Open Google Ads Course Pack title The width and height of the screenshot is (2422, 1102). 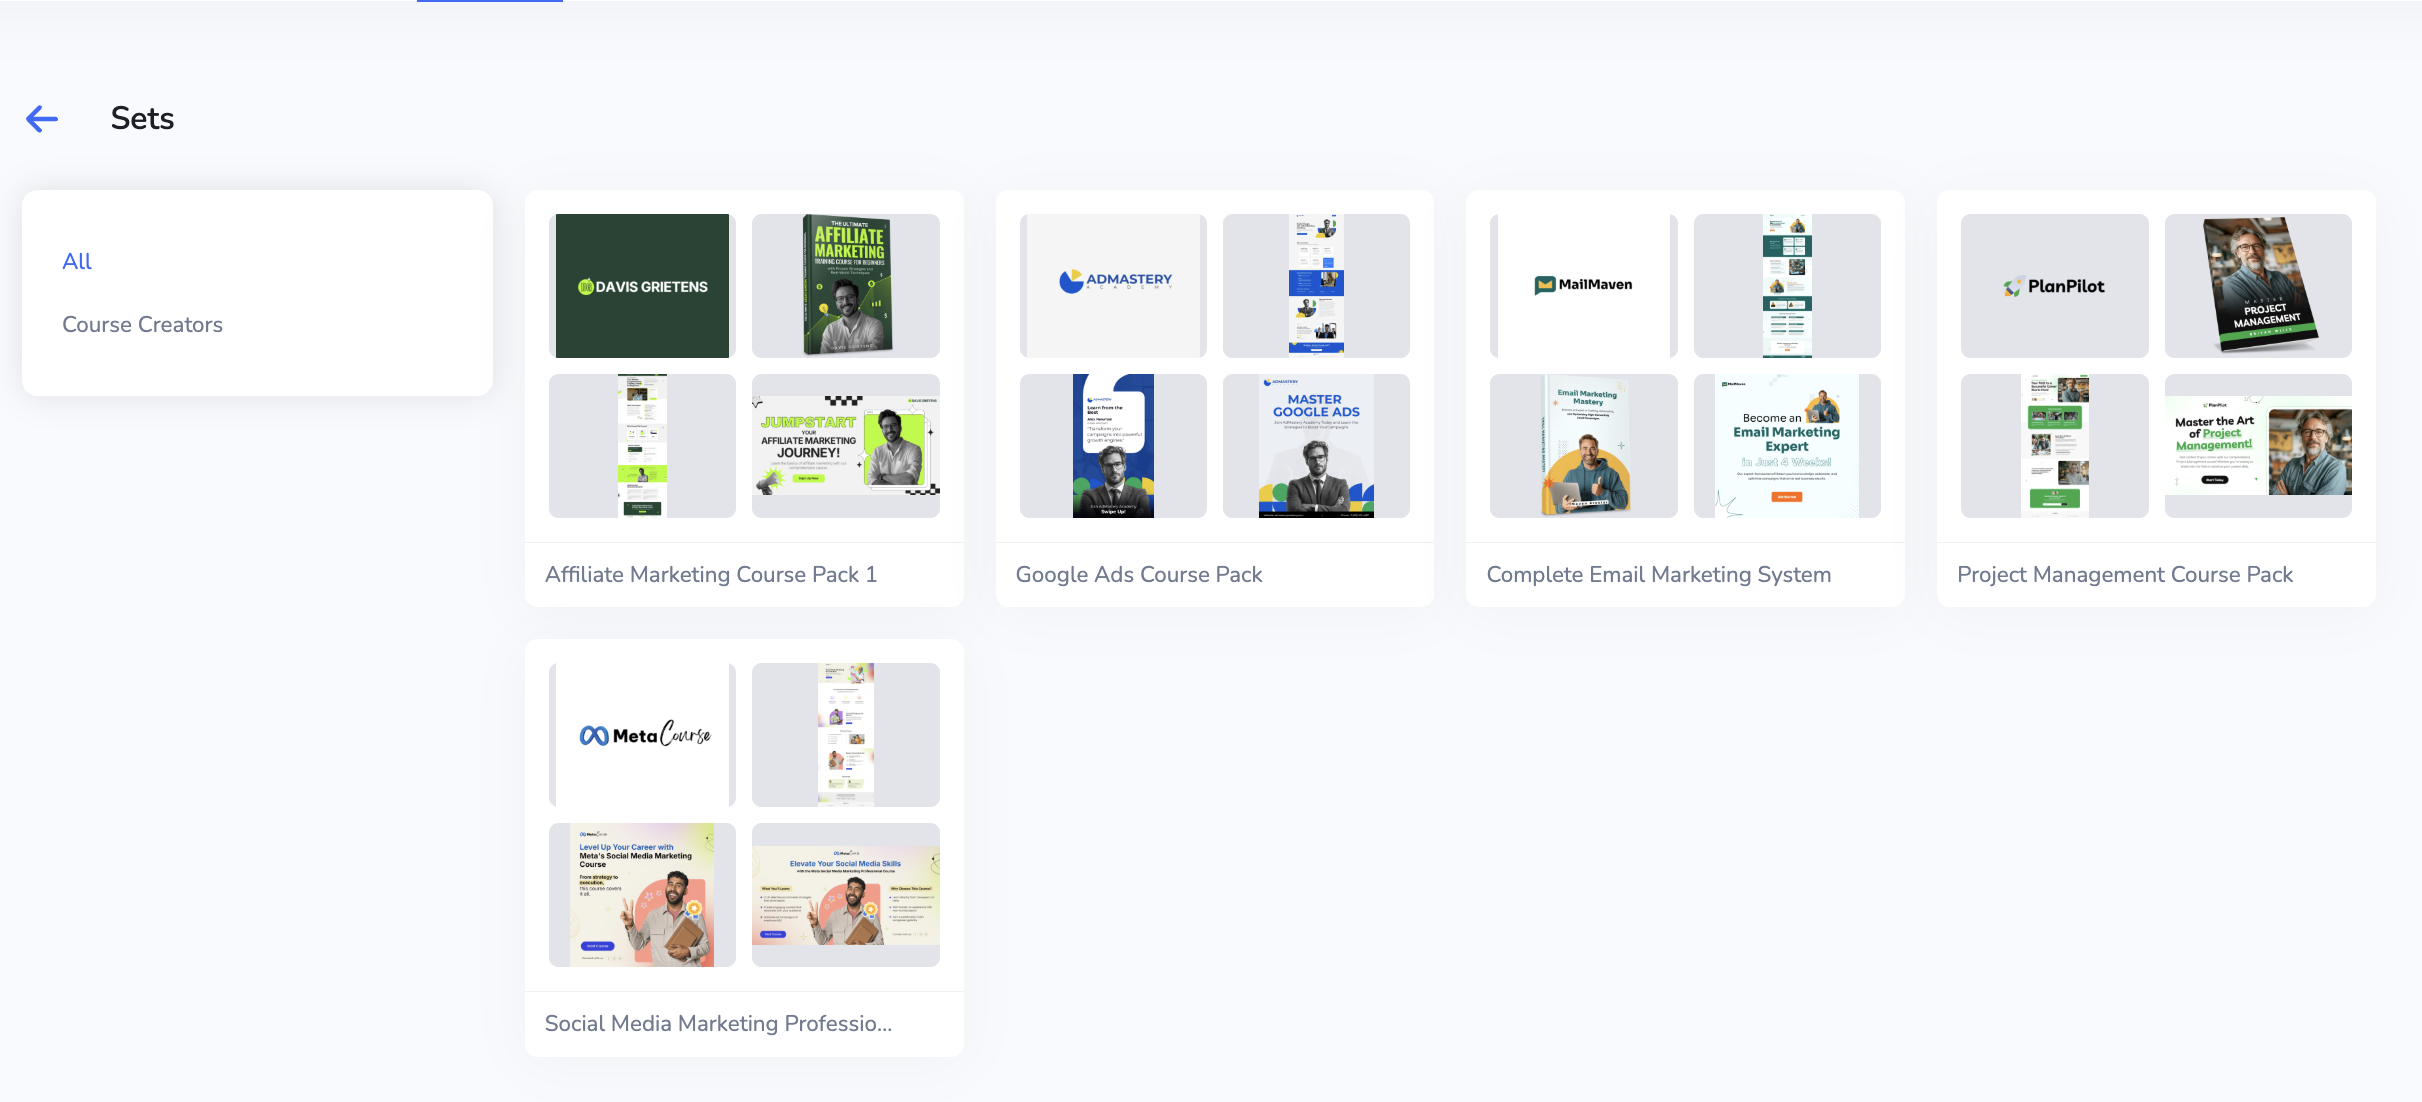tap(1138, 574)
